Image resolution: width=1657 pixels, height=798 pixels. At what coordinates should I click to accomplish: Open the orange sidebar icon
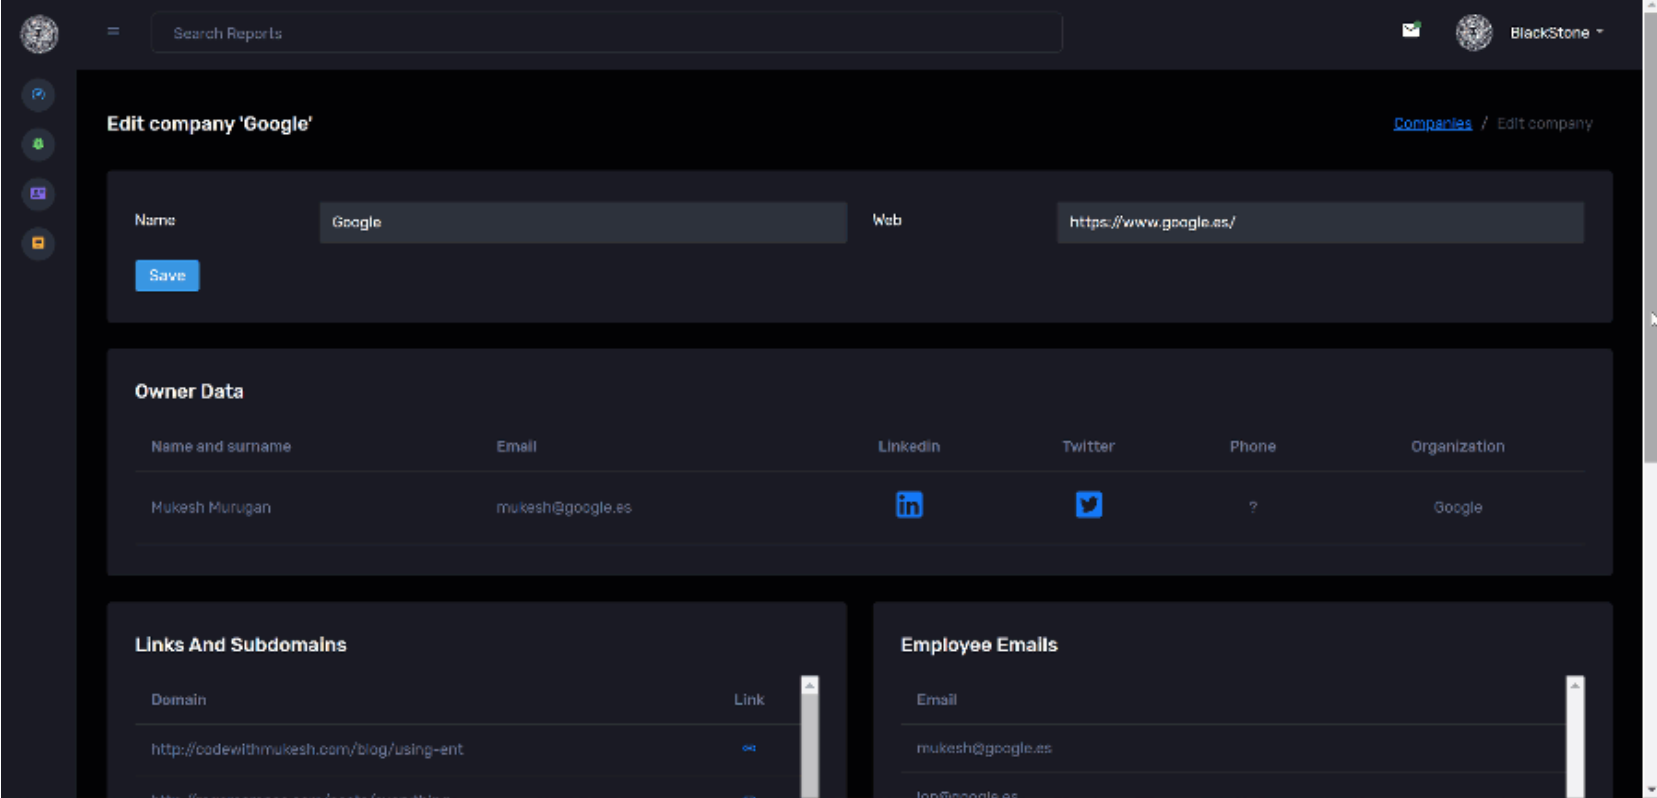pos(38,243)
